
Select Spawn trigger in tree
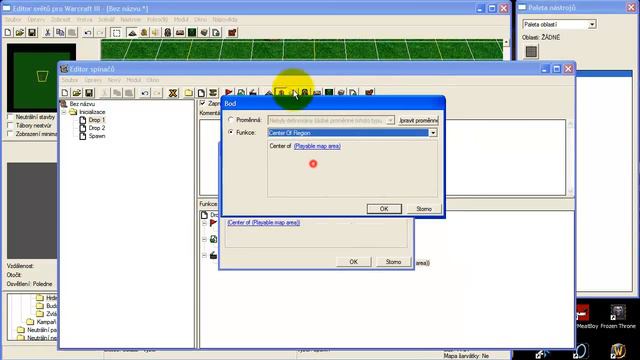(x=97, y=136)
